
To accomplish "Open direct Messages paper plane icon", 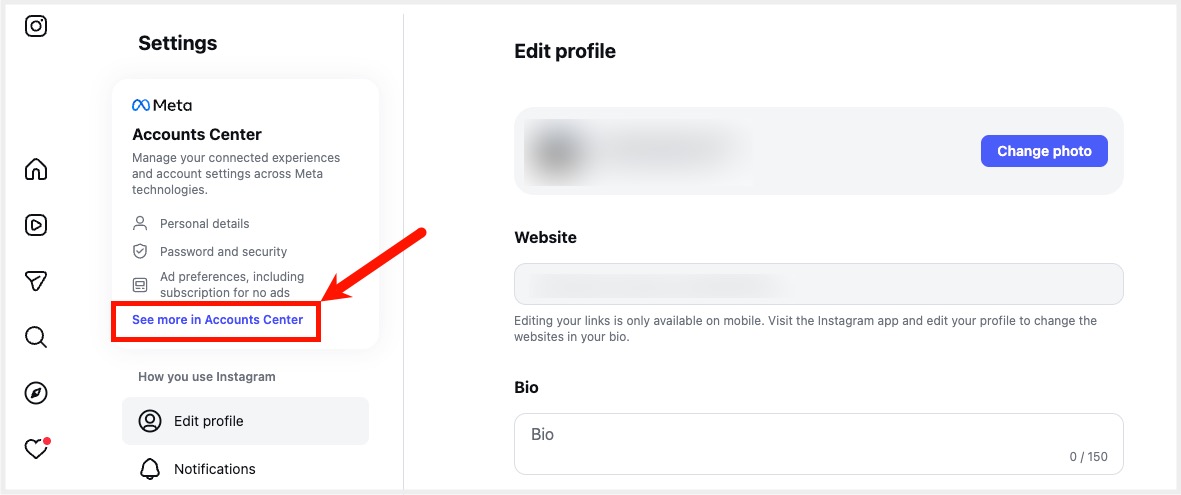I will pos(36,281).
